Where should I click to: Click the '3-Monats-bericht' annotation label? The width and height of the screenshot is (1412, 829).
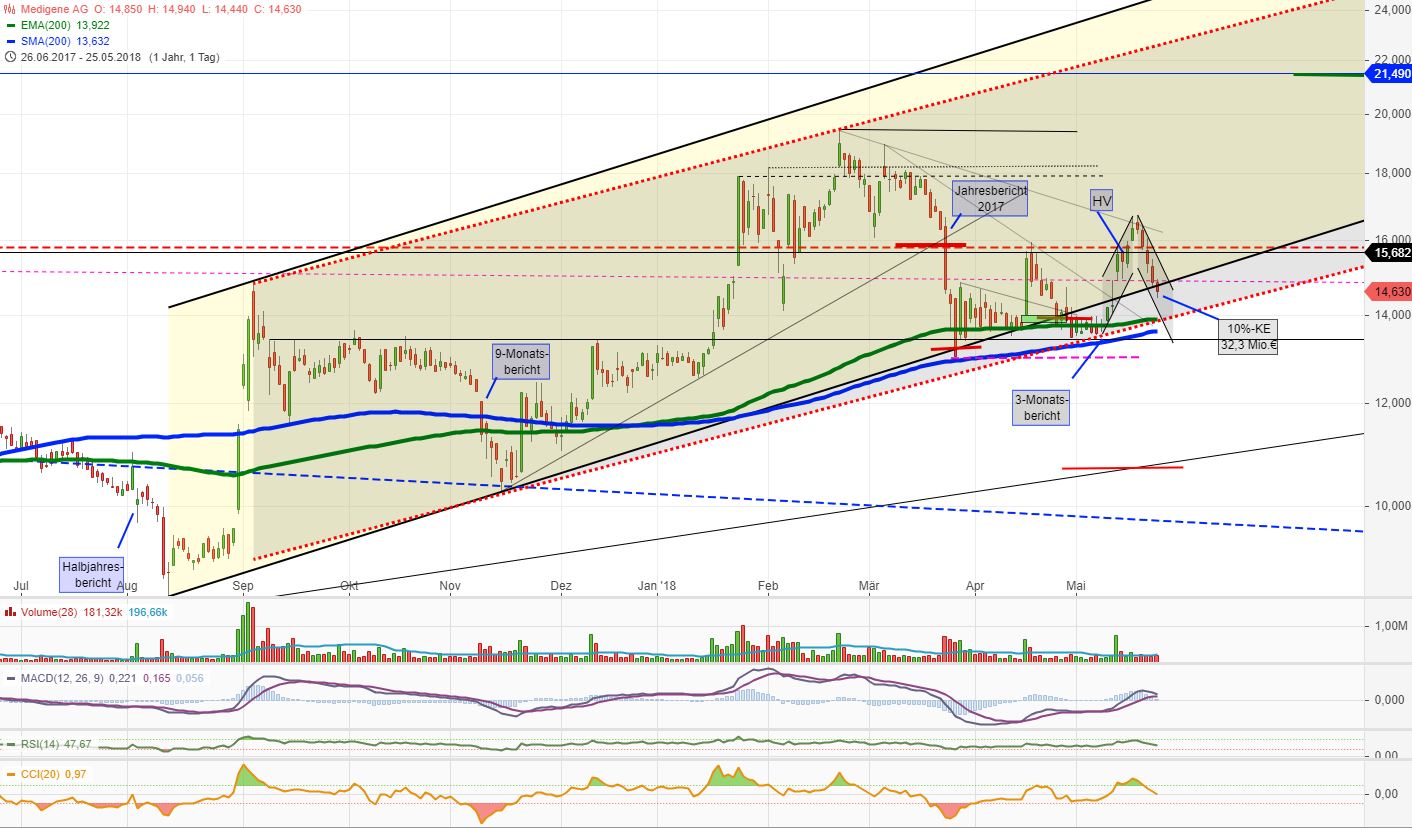click(1041, 406)
